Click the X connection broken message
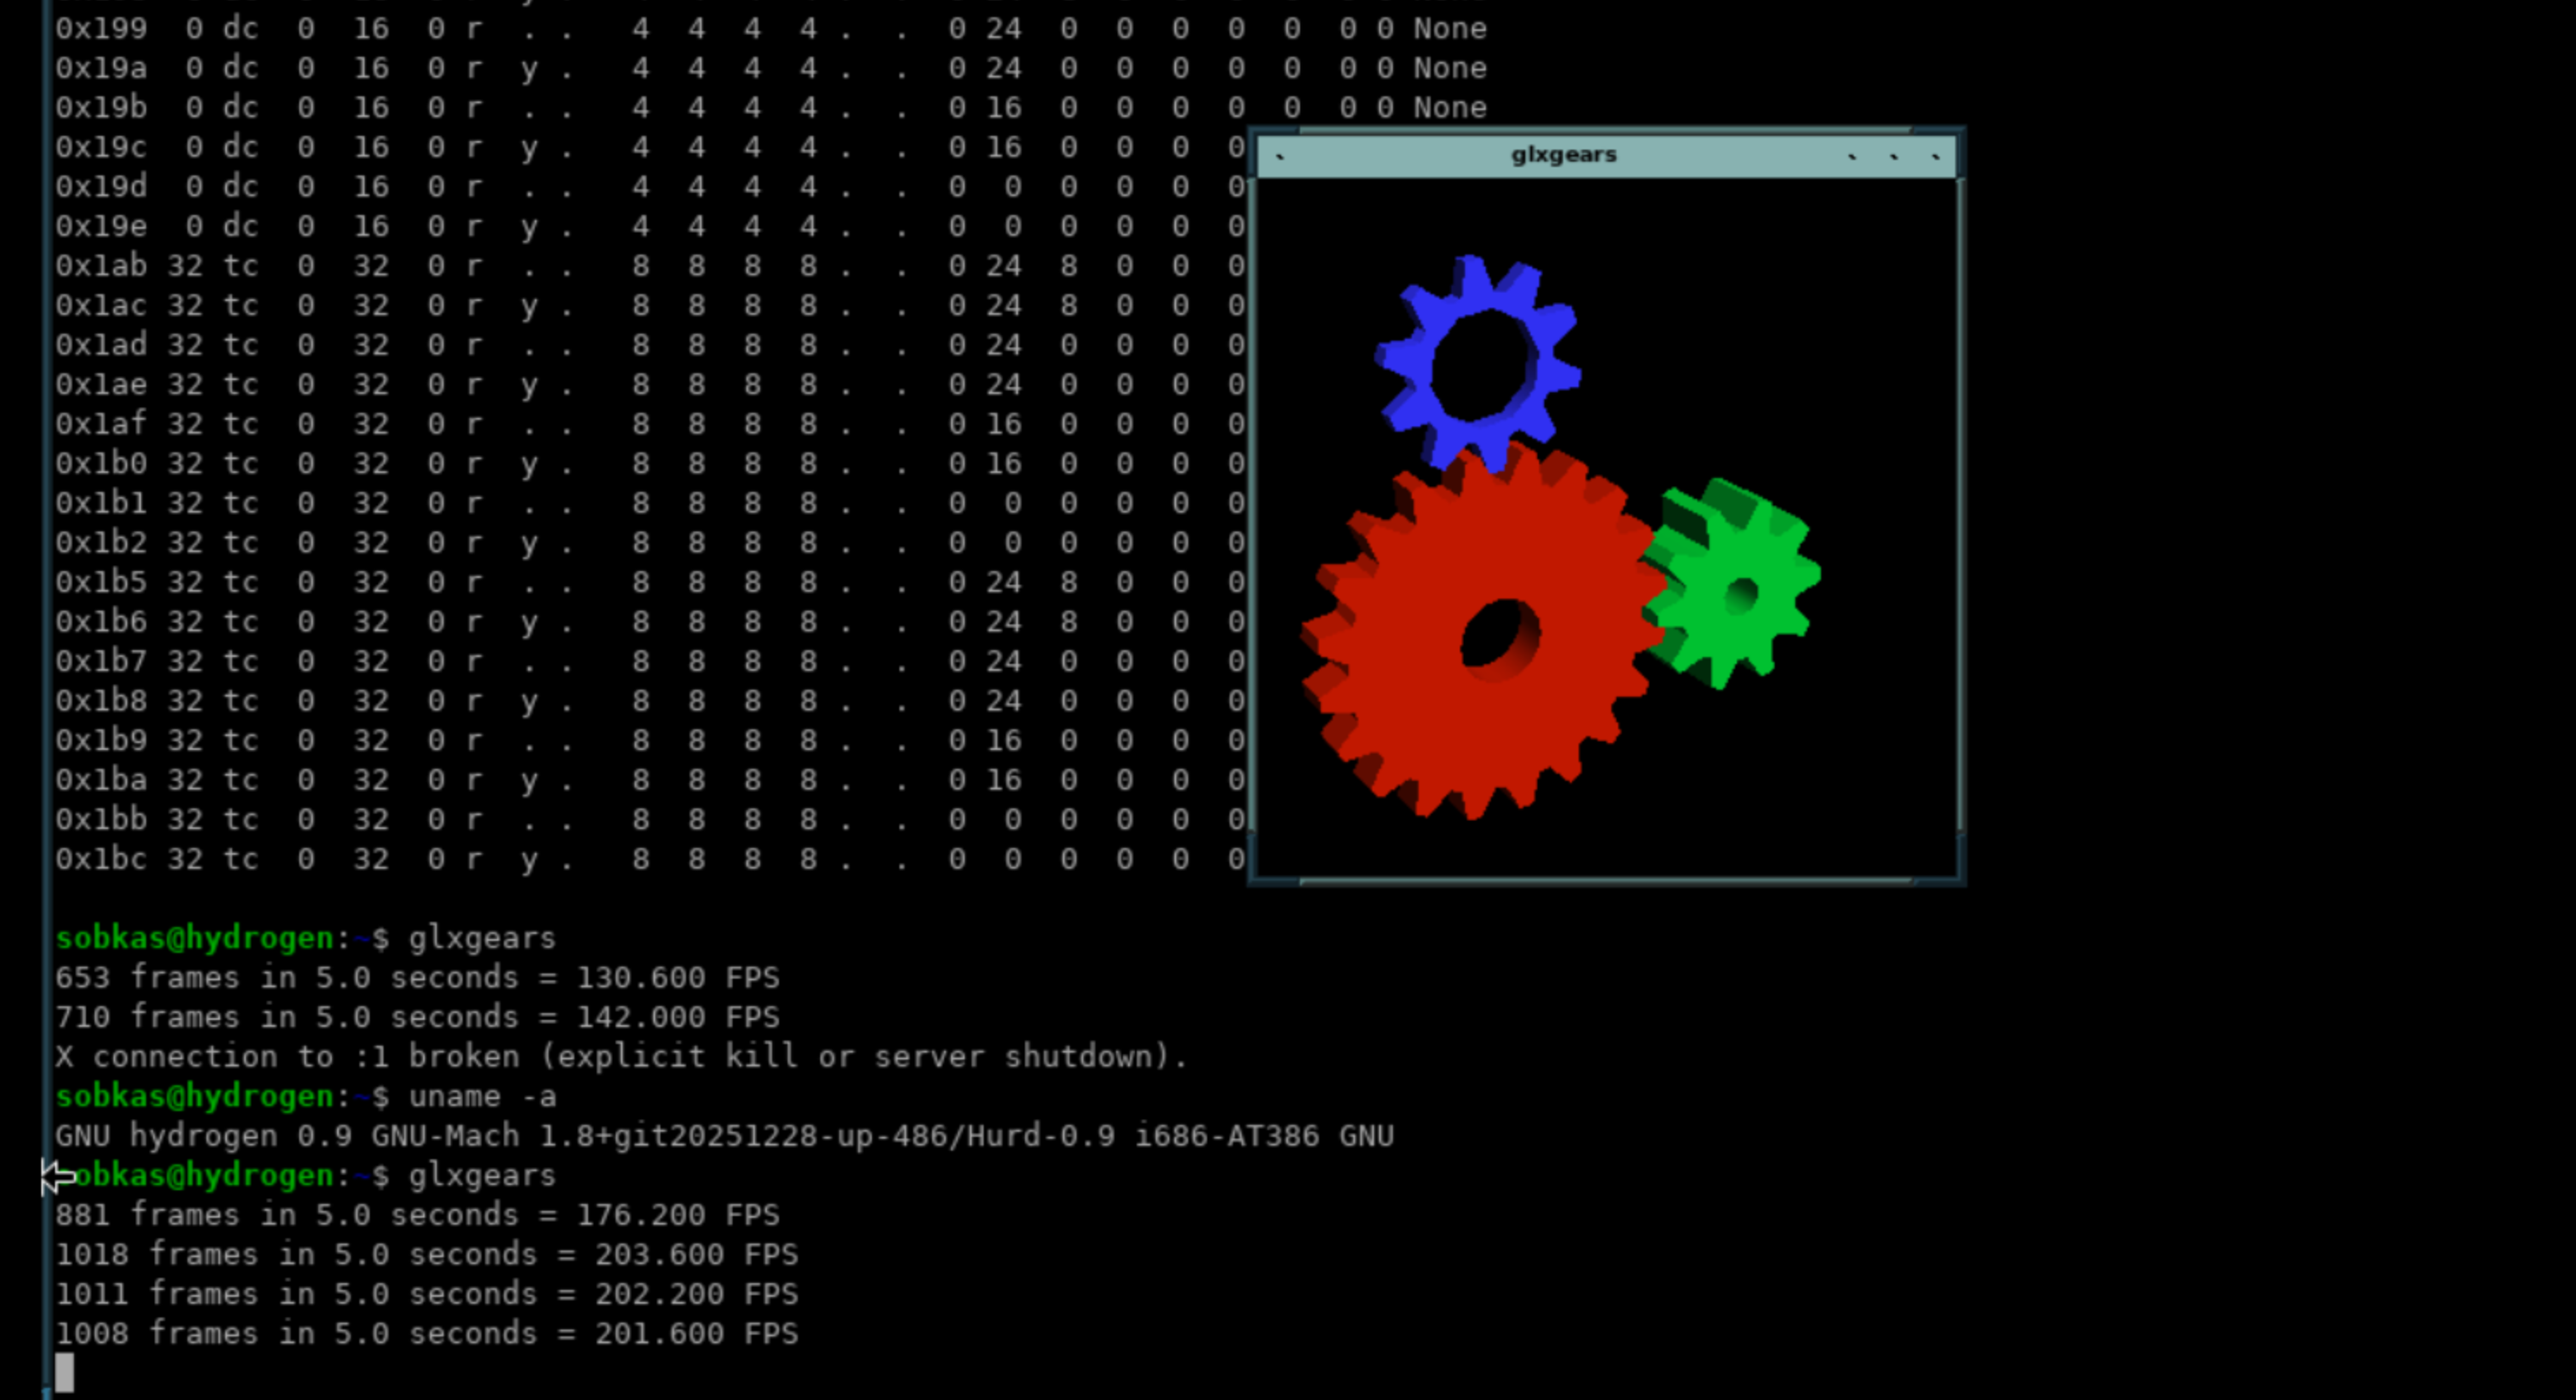Screen dimensions: 2576x1400 pos(620,1056)
